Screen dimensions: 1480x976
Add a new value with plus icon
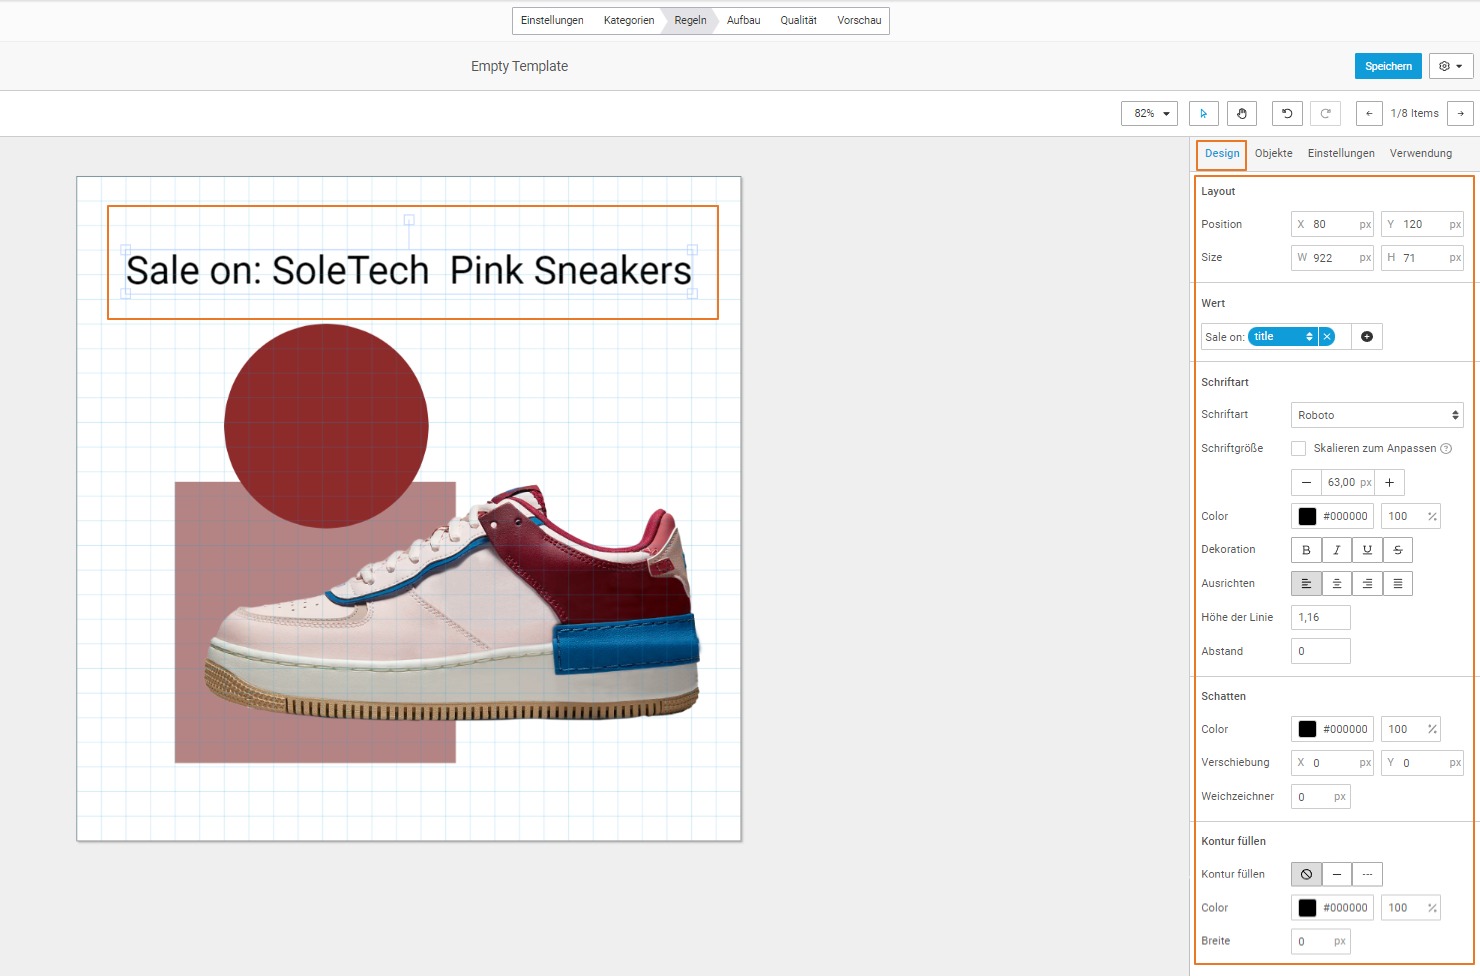click(x=1367, y=337)
